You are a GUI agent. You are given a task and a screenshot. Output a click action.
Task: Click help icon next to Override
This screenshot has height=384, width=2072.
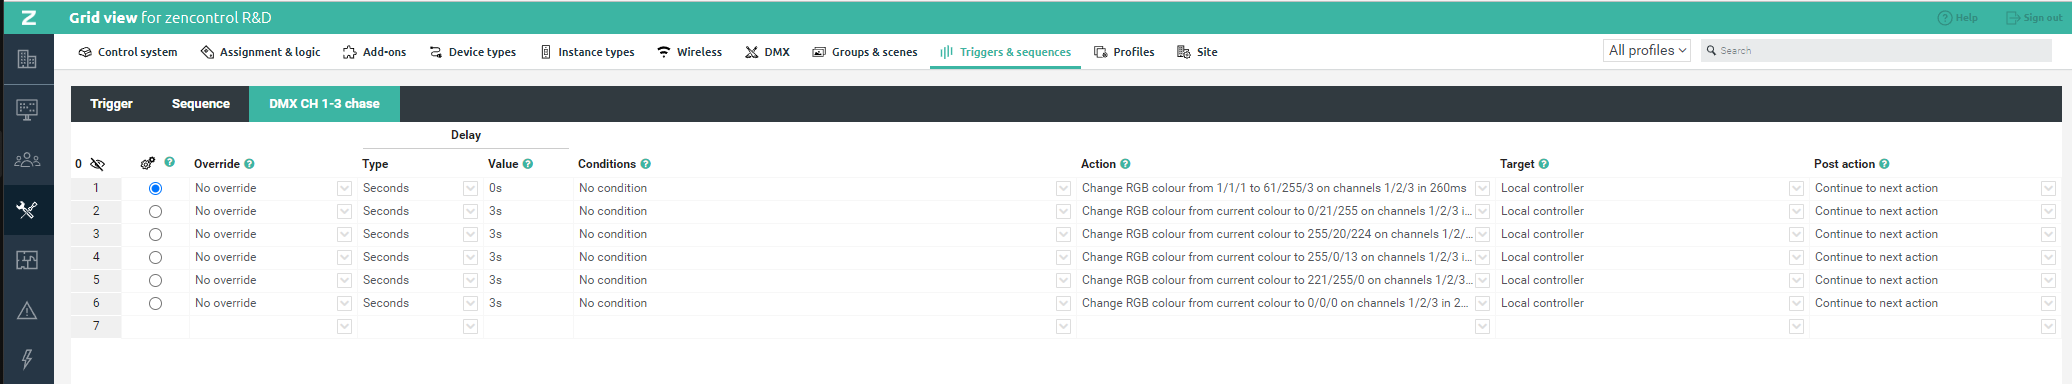(250, 164)
